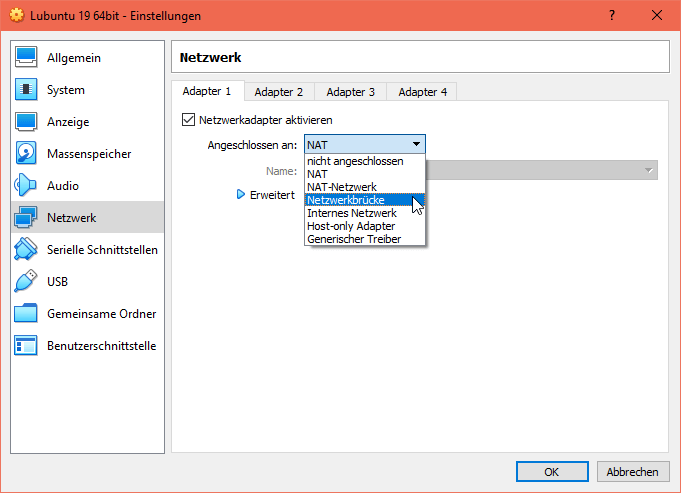This screenshot has width=681, height=493.
Task: Choose the plain NAT option in list
Action: click(x=365, y=174)
